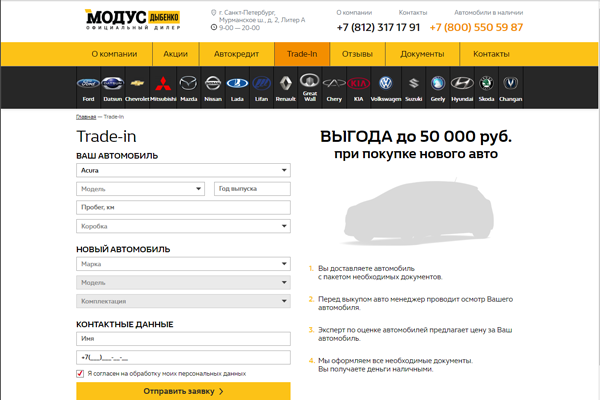Select the Hyundai brand icon
The height and width of the screenshot is (400, 600).
461,86
